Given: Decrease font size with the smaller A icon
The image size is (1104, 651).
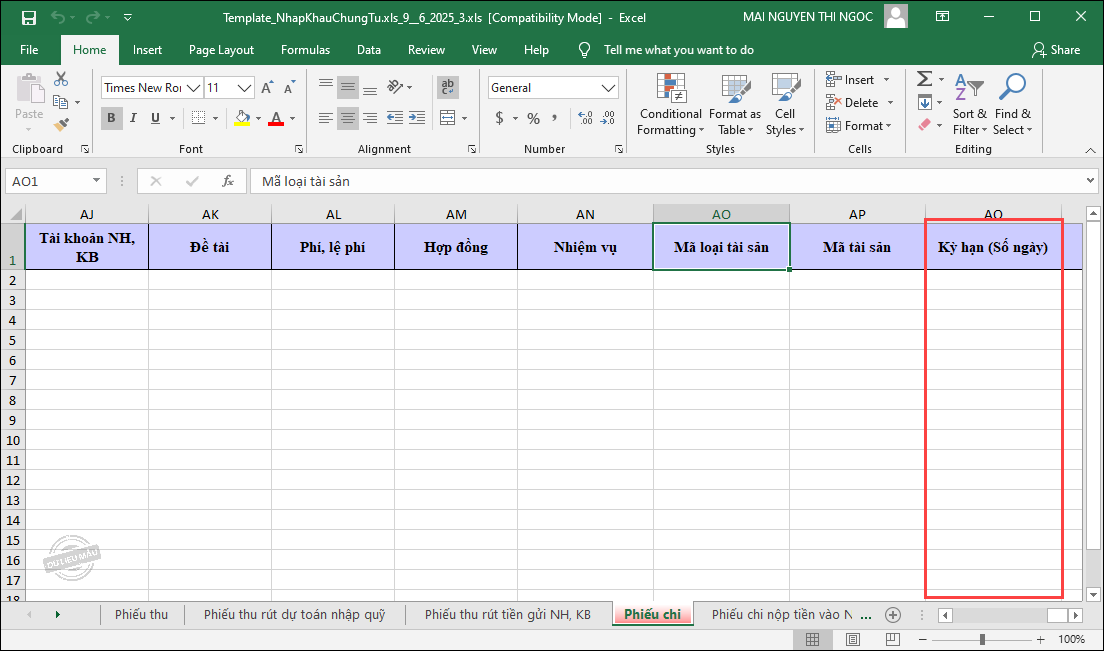Looking at the screenshot, I should (289, 88).
